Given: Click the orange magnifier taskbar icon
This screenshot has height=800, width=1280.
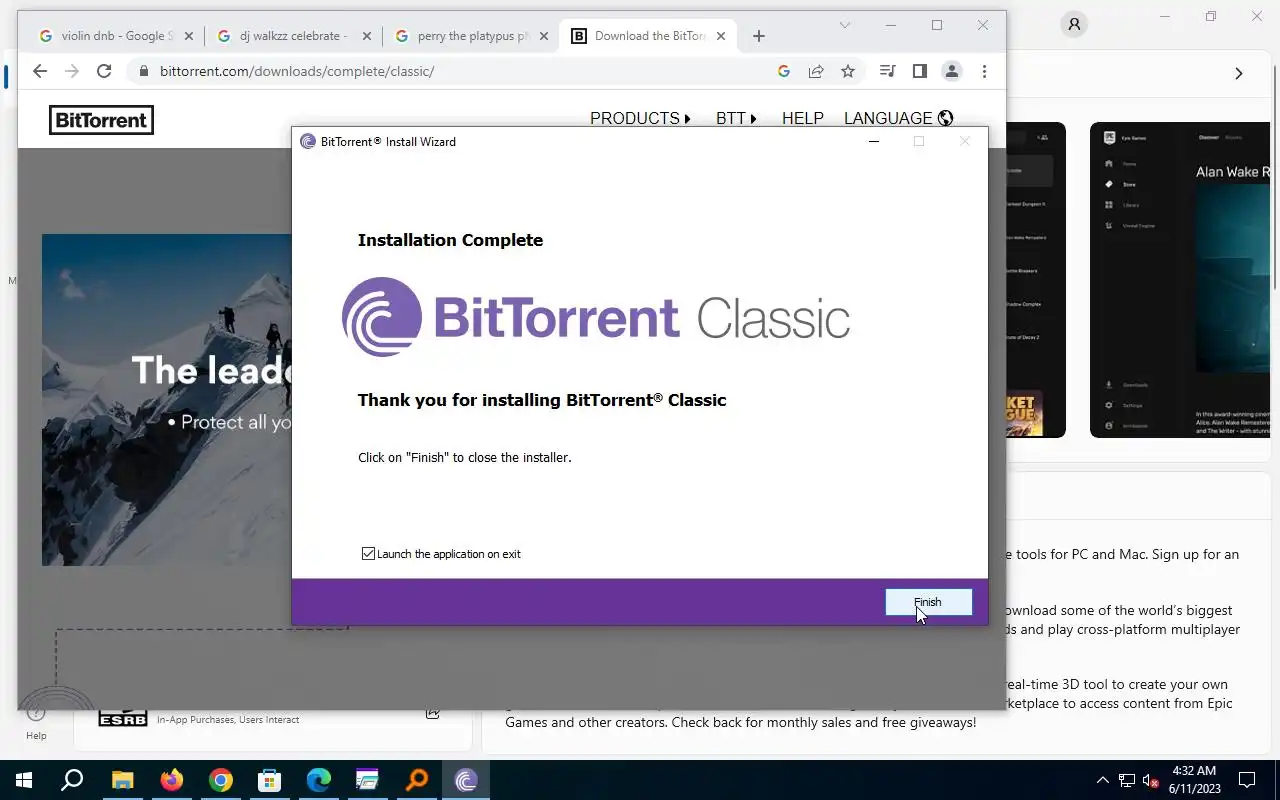Looking at the screenshot, I should (x=417, y=780).
